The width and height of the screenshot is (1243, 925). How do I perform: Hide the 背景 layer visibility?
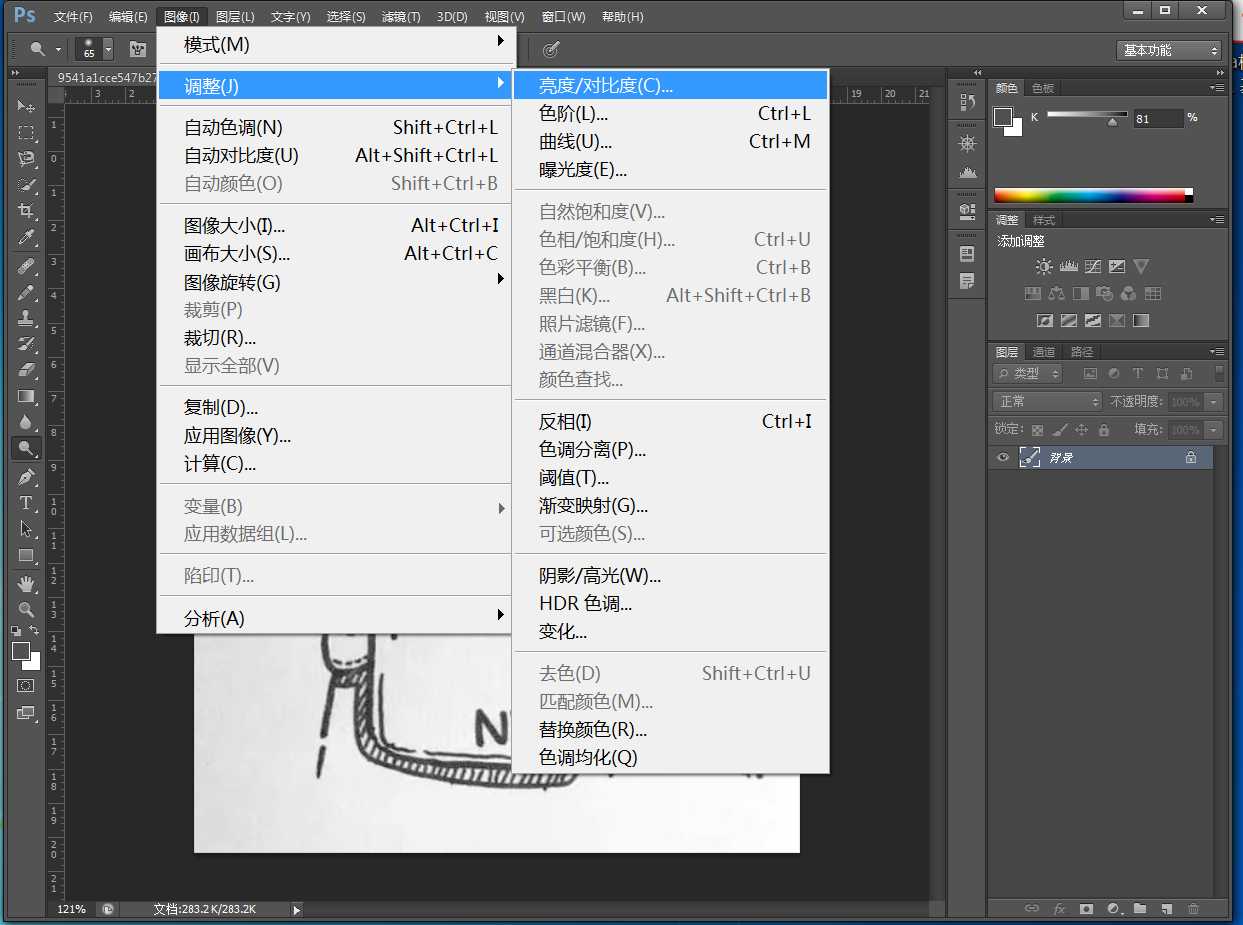pos(1002,457)
